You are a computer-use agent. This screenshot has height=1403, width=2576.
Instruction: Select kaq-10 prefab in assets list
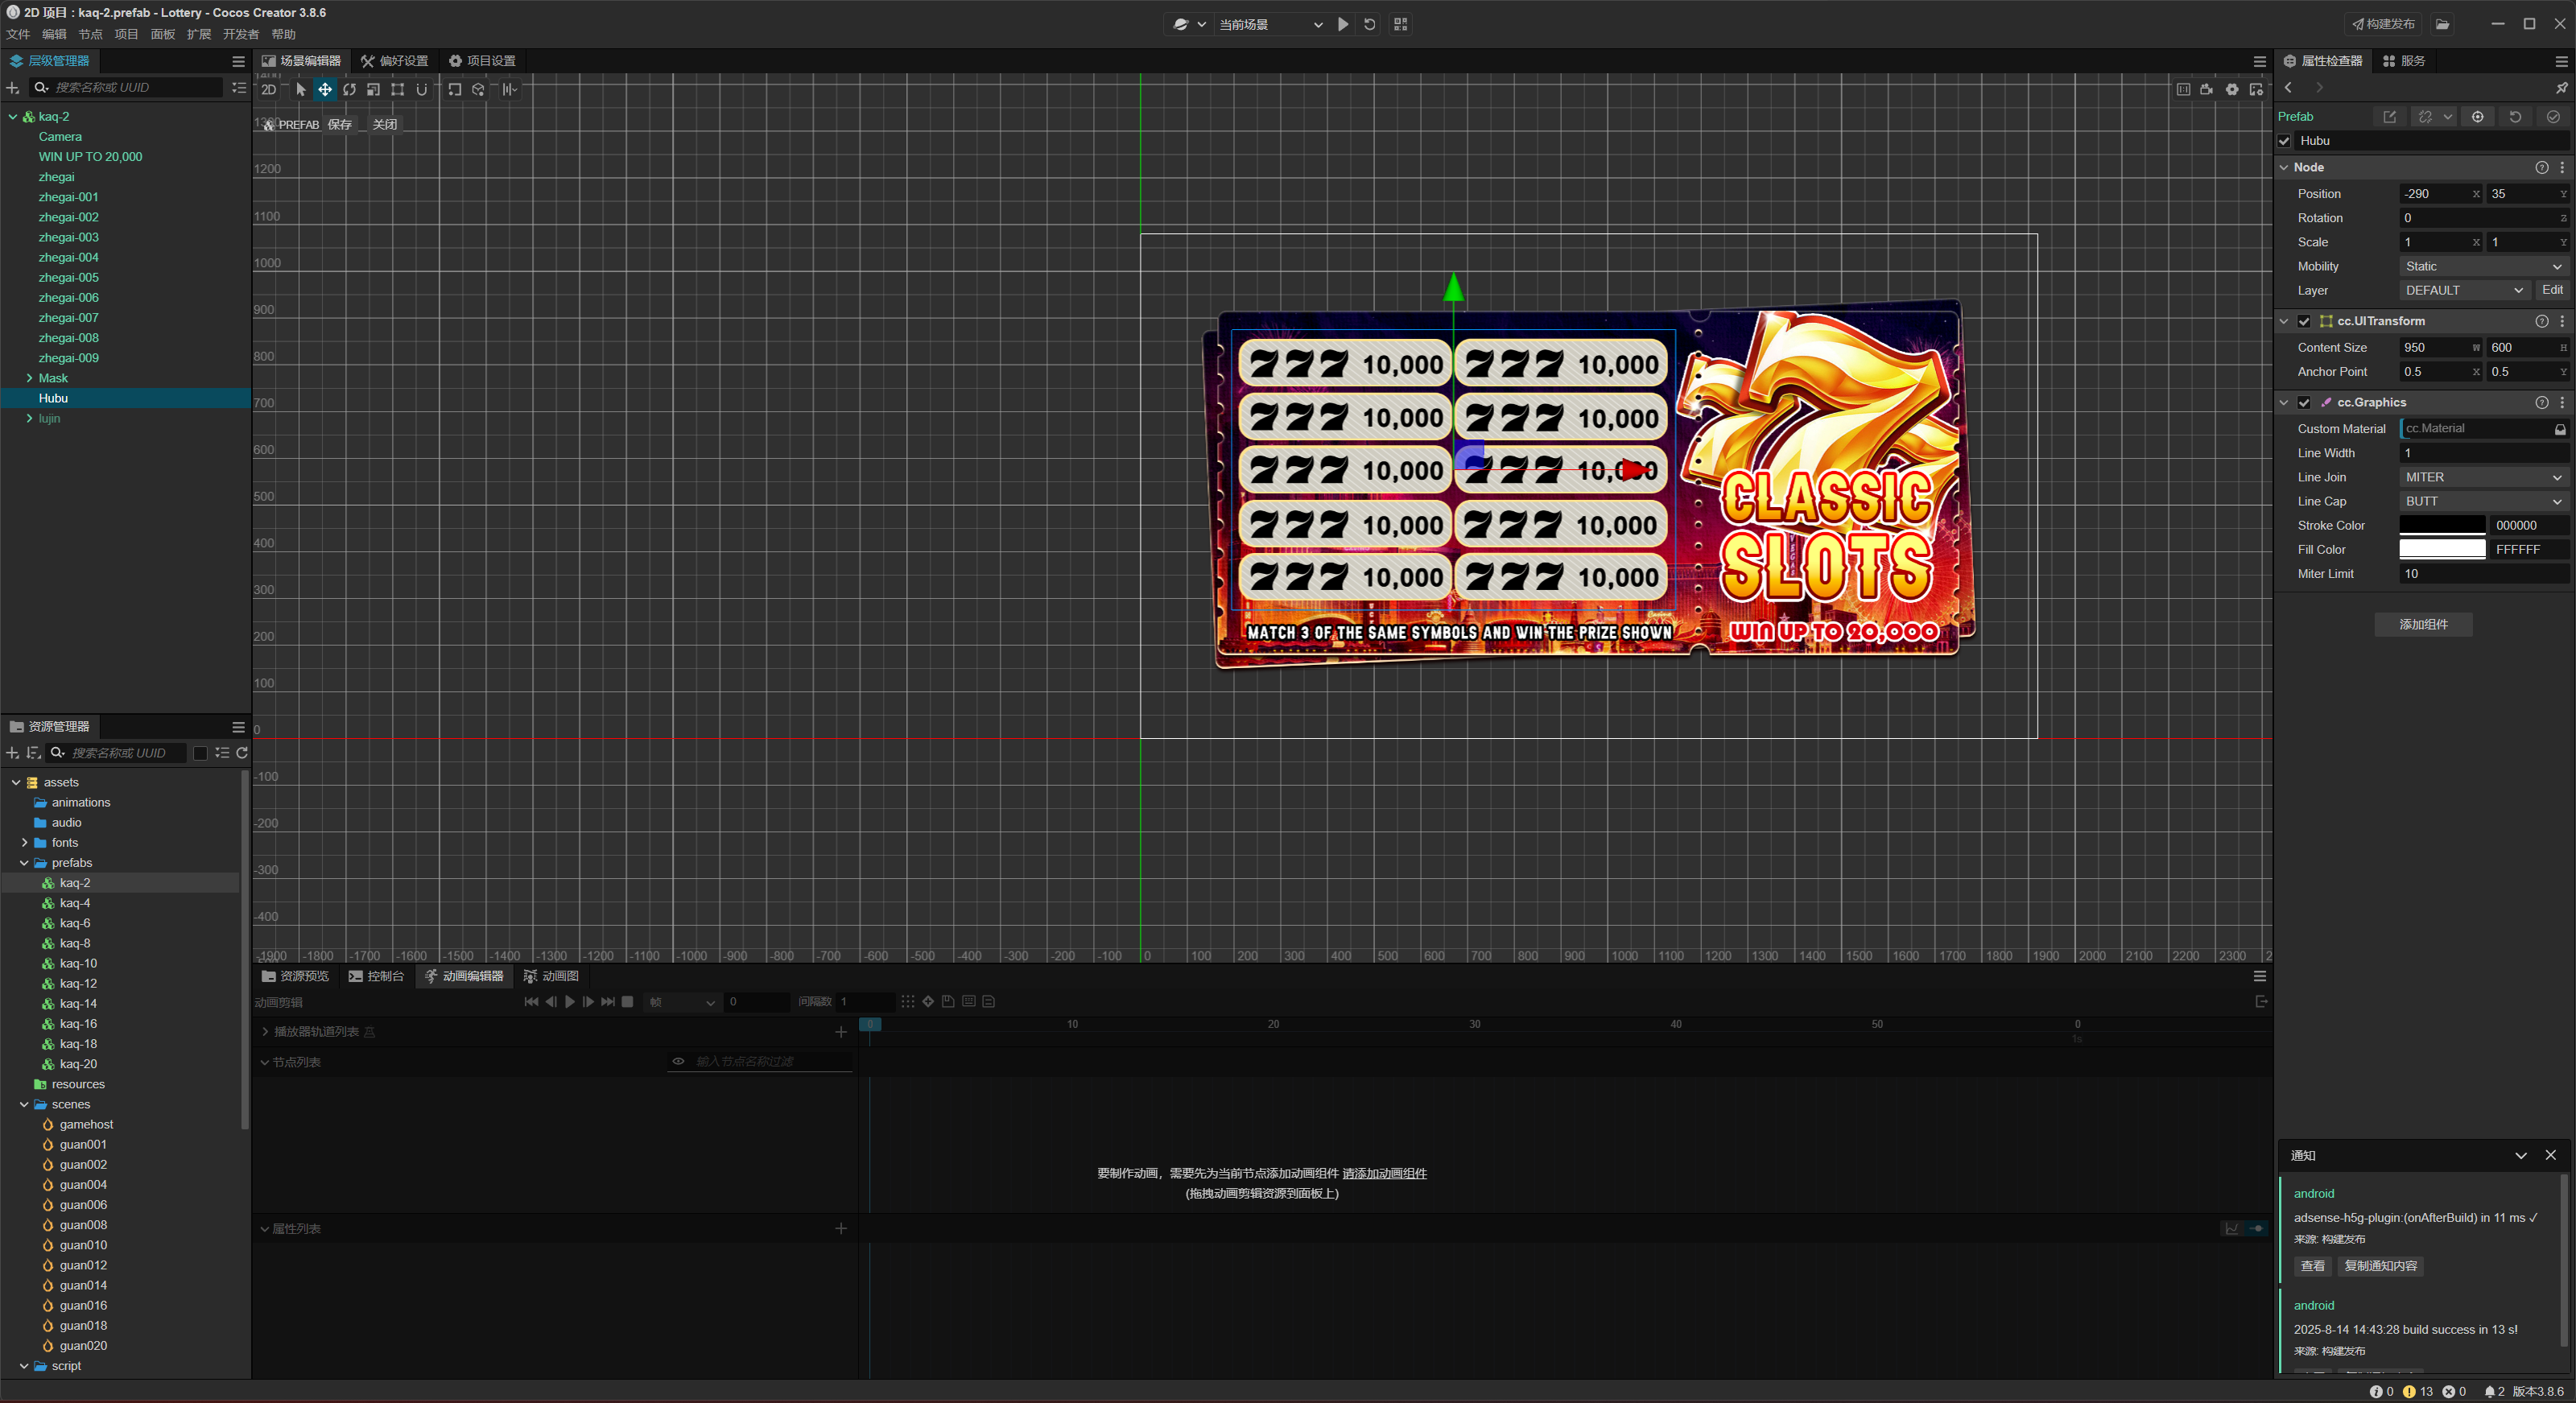pyautogui.click(x=78, y=963)
